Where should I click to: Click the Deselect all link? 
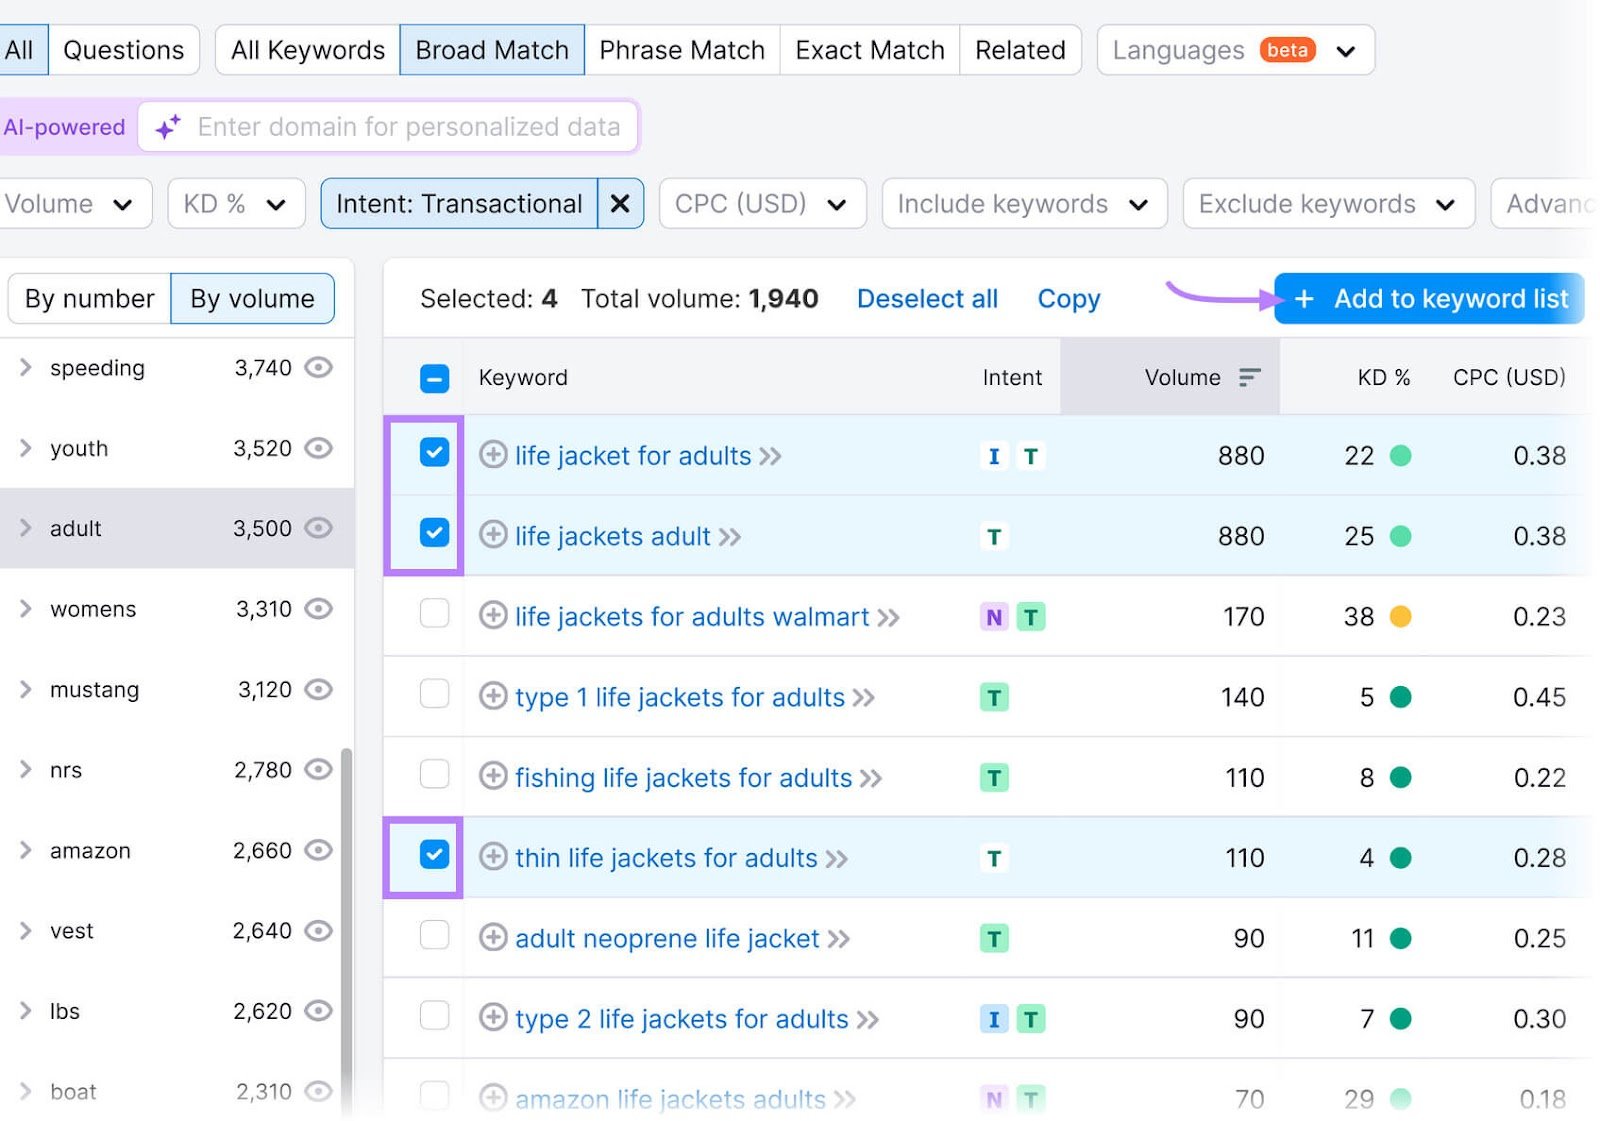(926, 298)
